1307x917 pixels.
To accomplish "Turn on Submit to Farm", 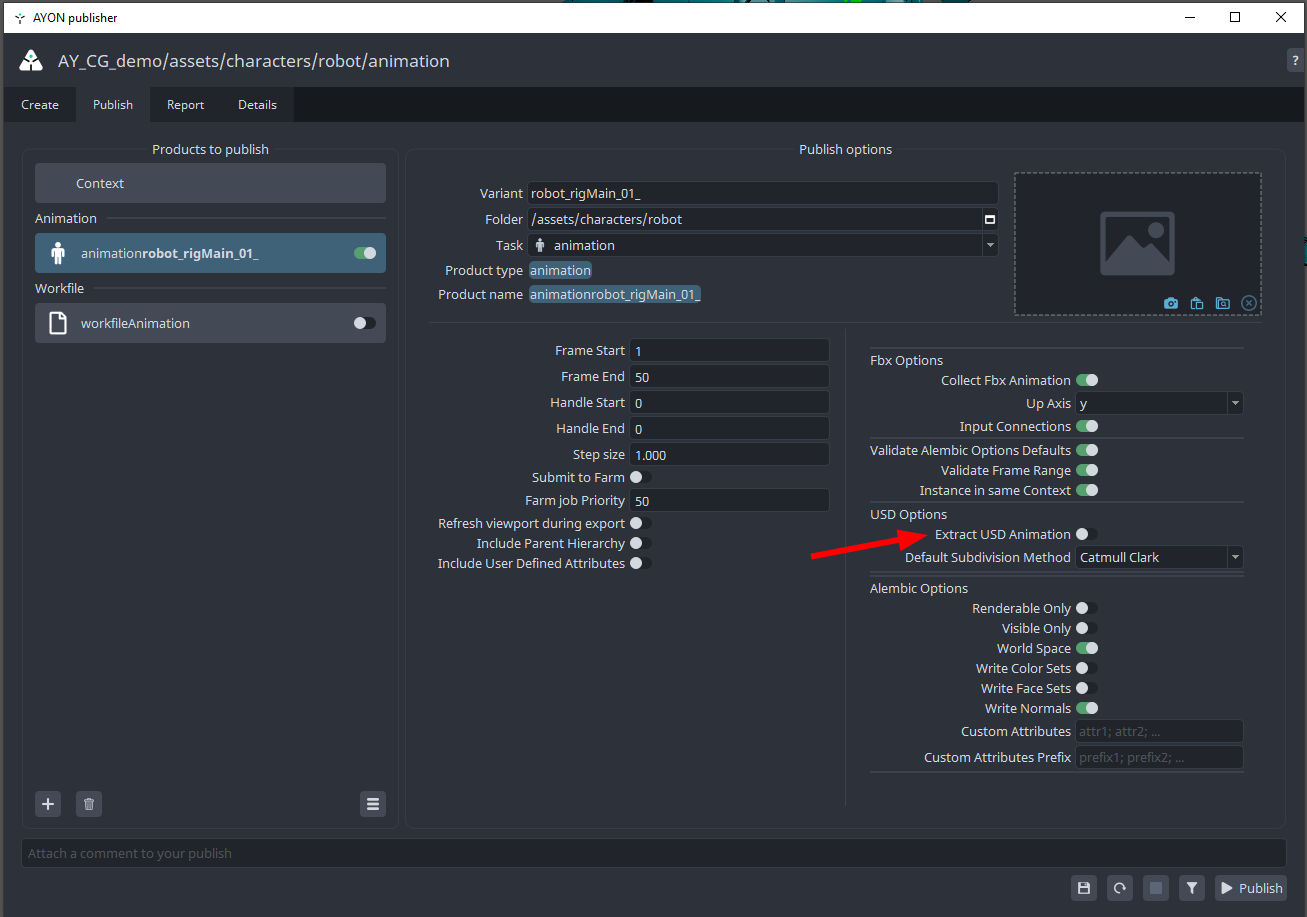I will pyautogui.click(x=640, y=478).
